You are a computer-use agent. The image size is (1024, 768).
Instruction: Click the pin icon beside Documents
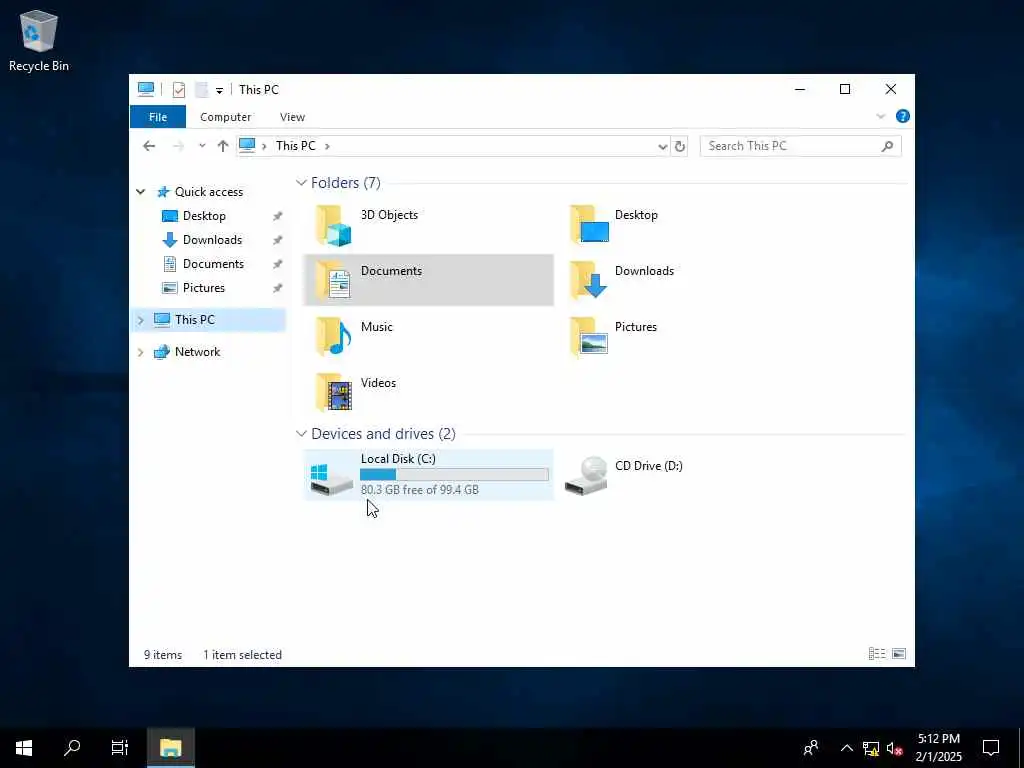[x=278, y=264]
